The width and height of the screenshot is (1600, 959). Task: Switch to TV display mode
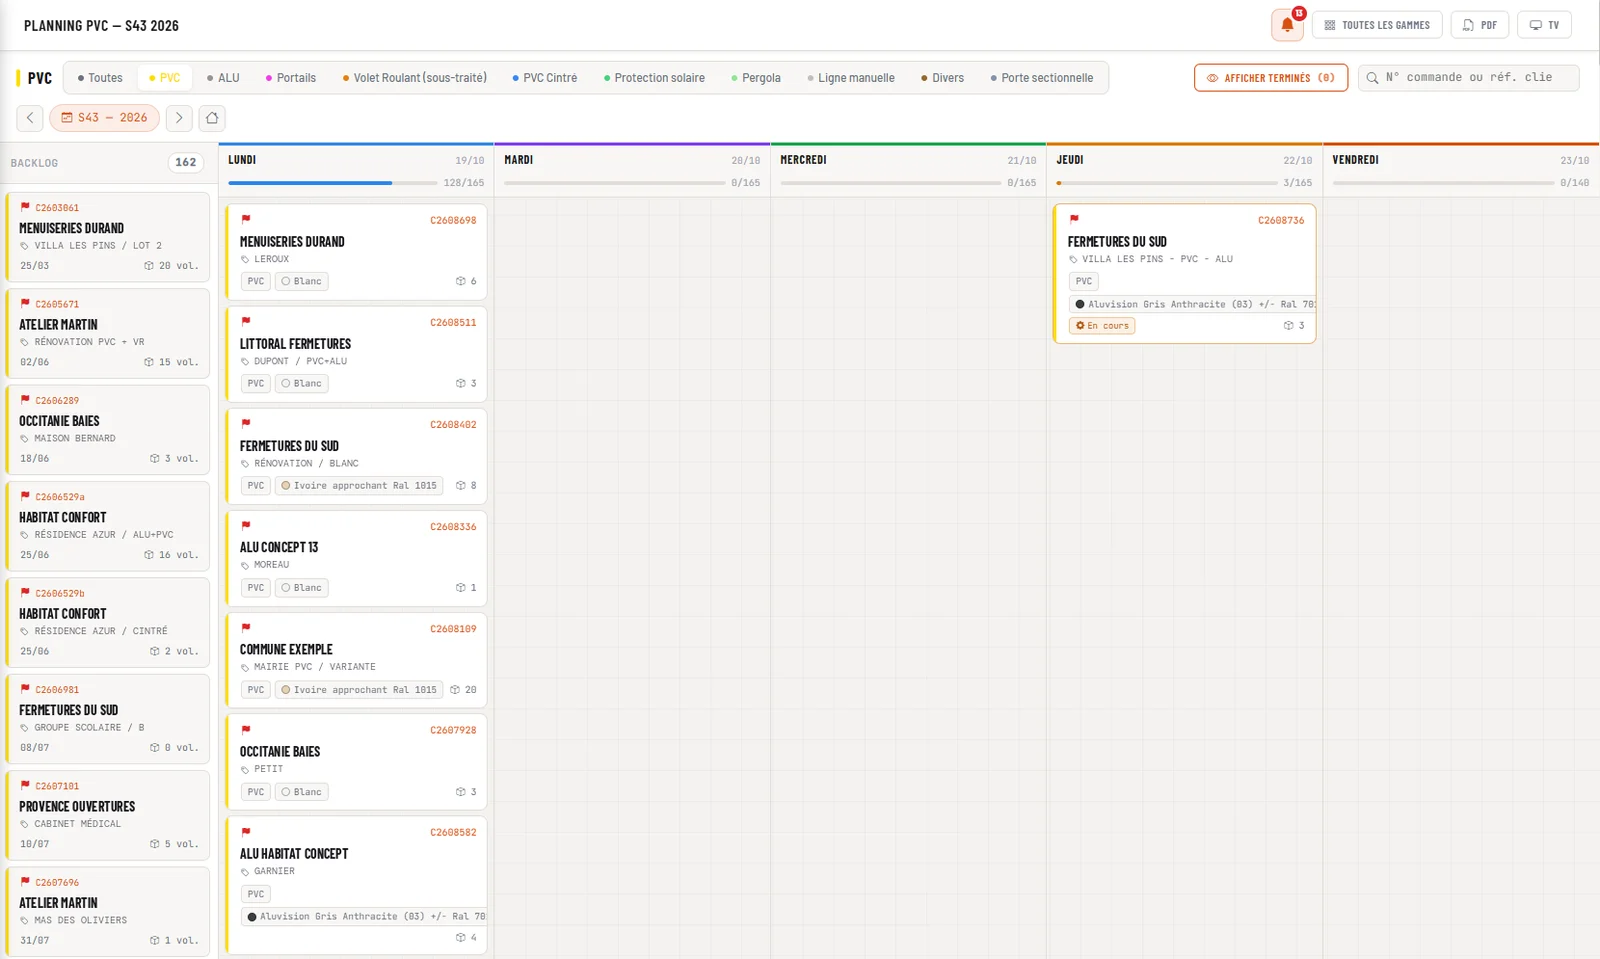point(1544,25)
